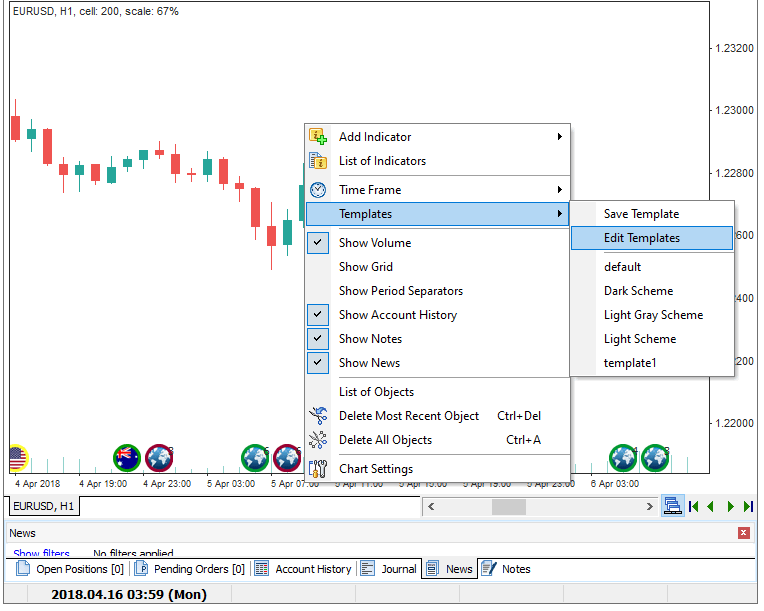Enable Show Grid option

coord(366,267)
